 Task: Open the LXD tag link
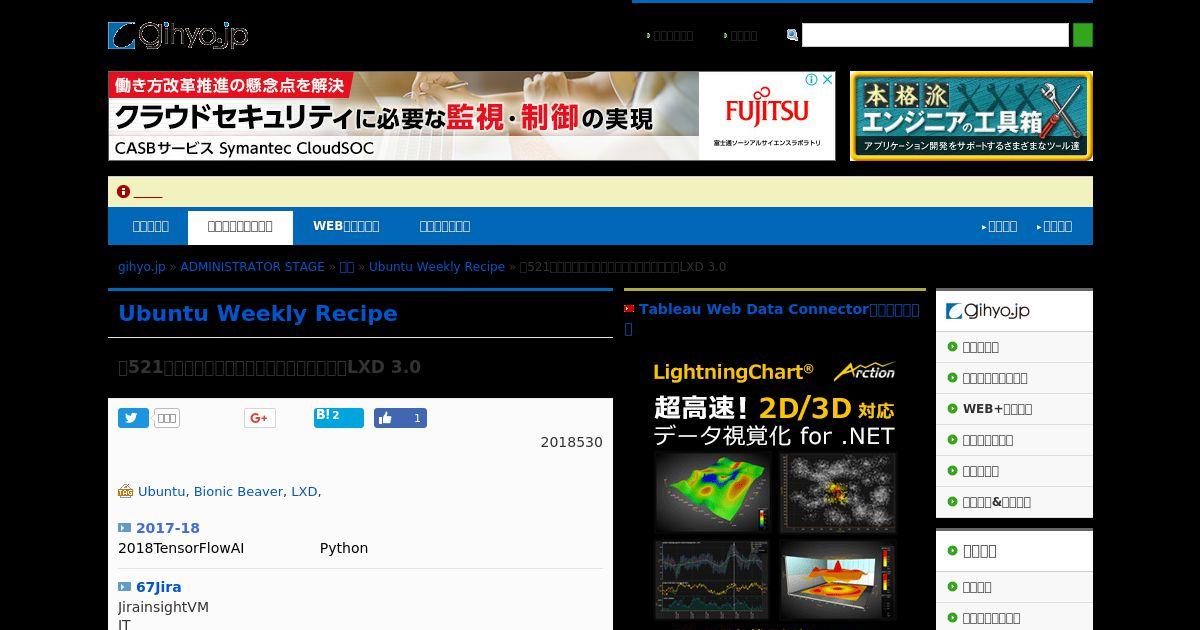(x=304, y=492)
